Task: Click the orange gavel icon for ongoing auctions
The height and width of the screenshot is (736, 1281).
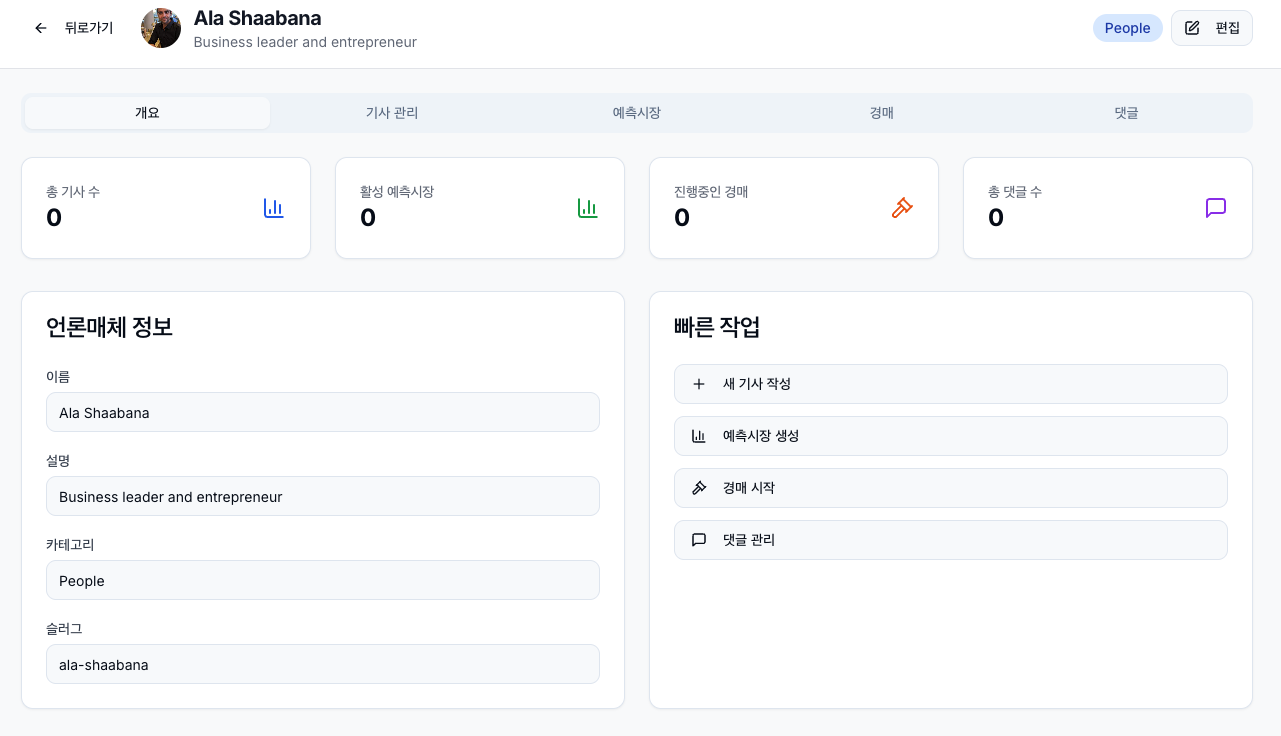Action: 902,208
